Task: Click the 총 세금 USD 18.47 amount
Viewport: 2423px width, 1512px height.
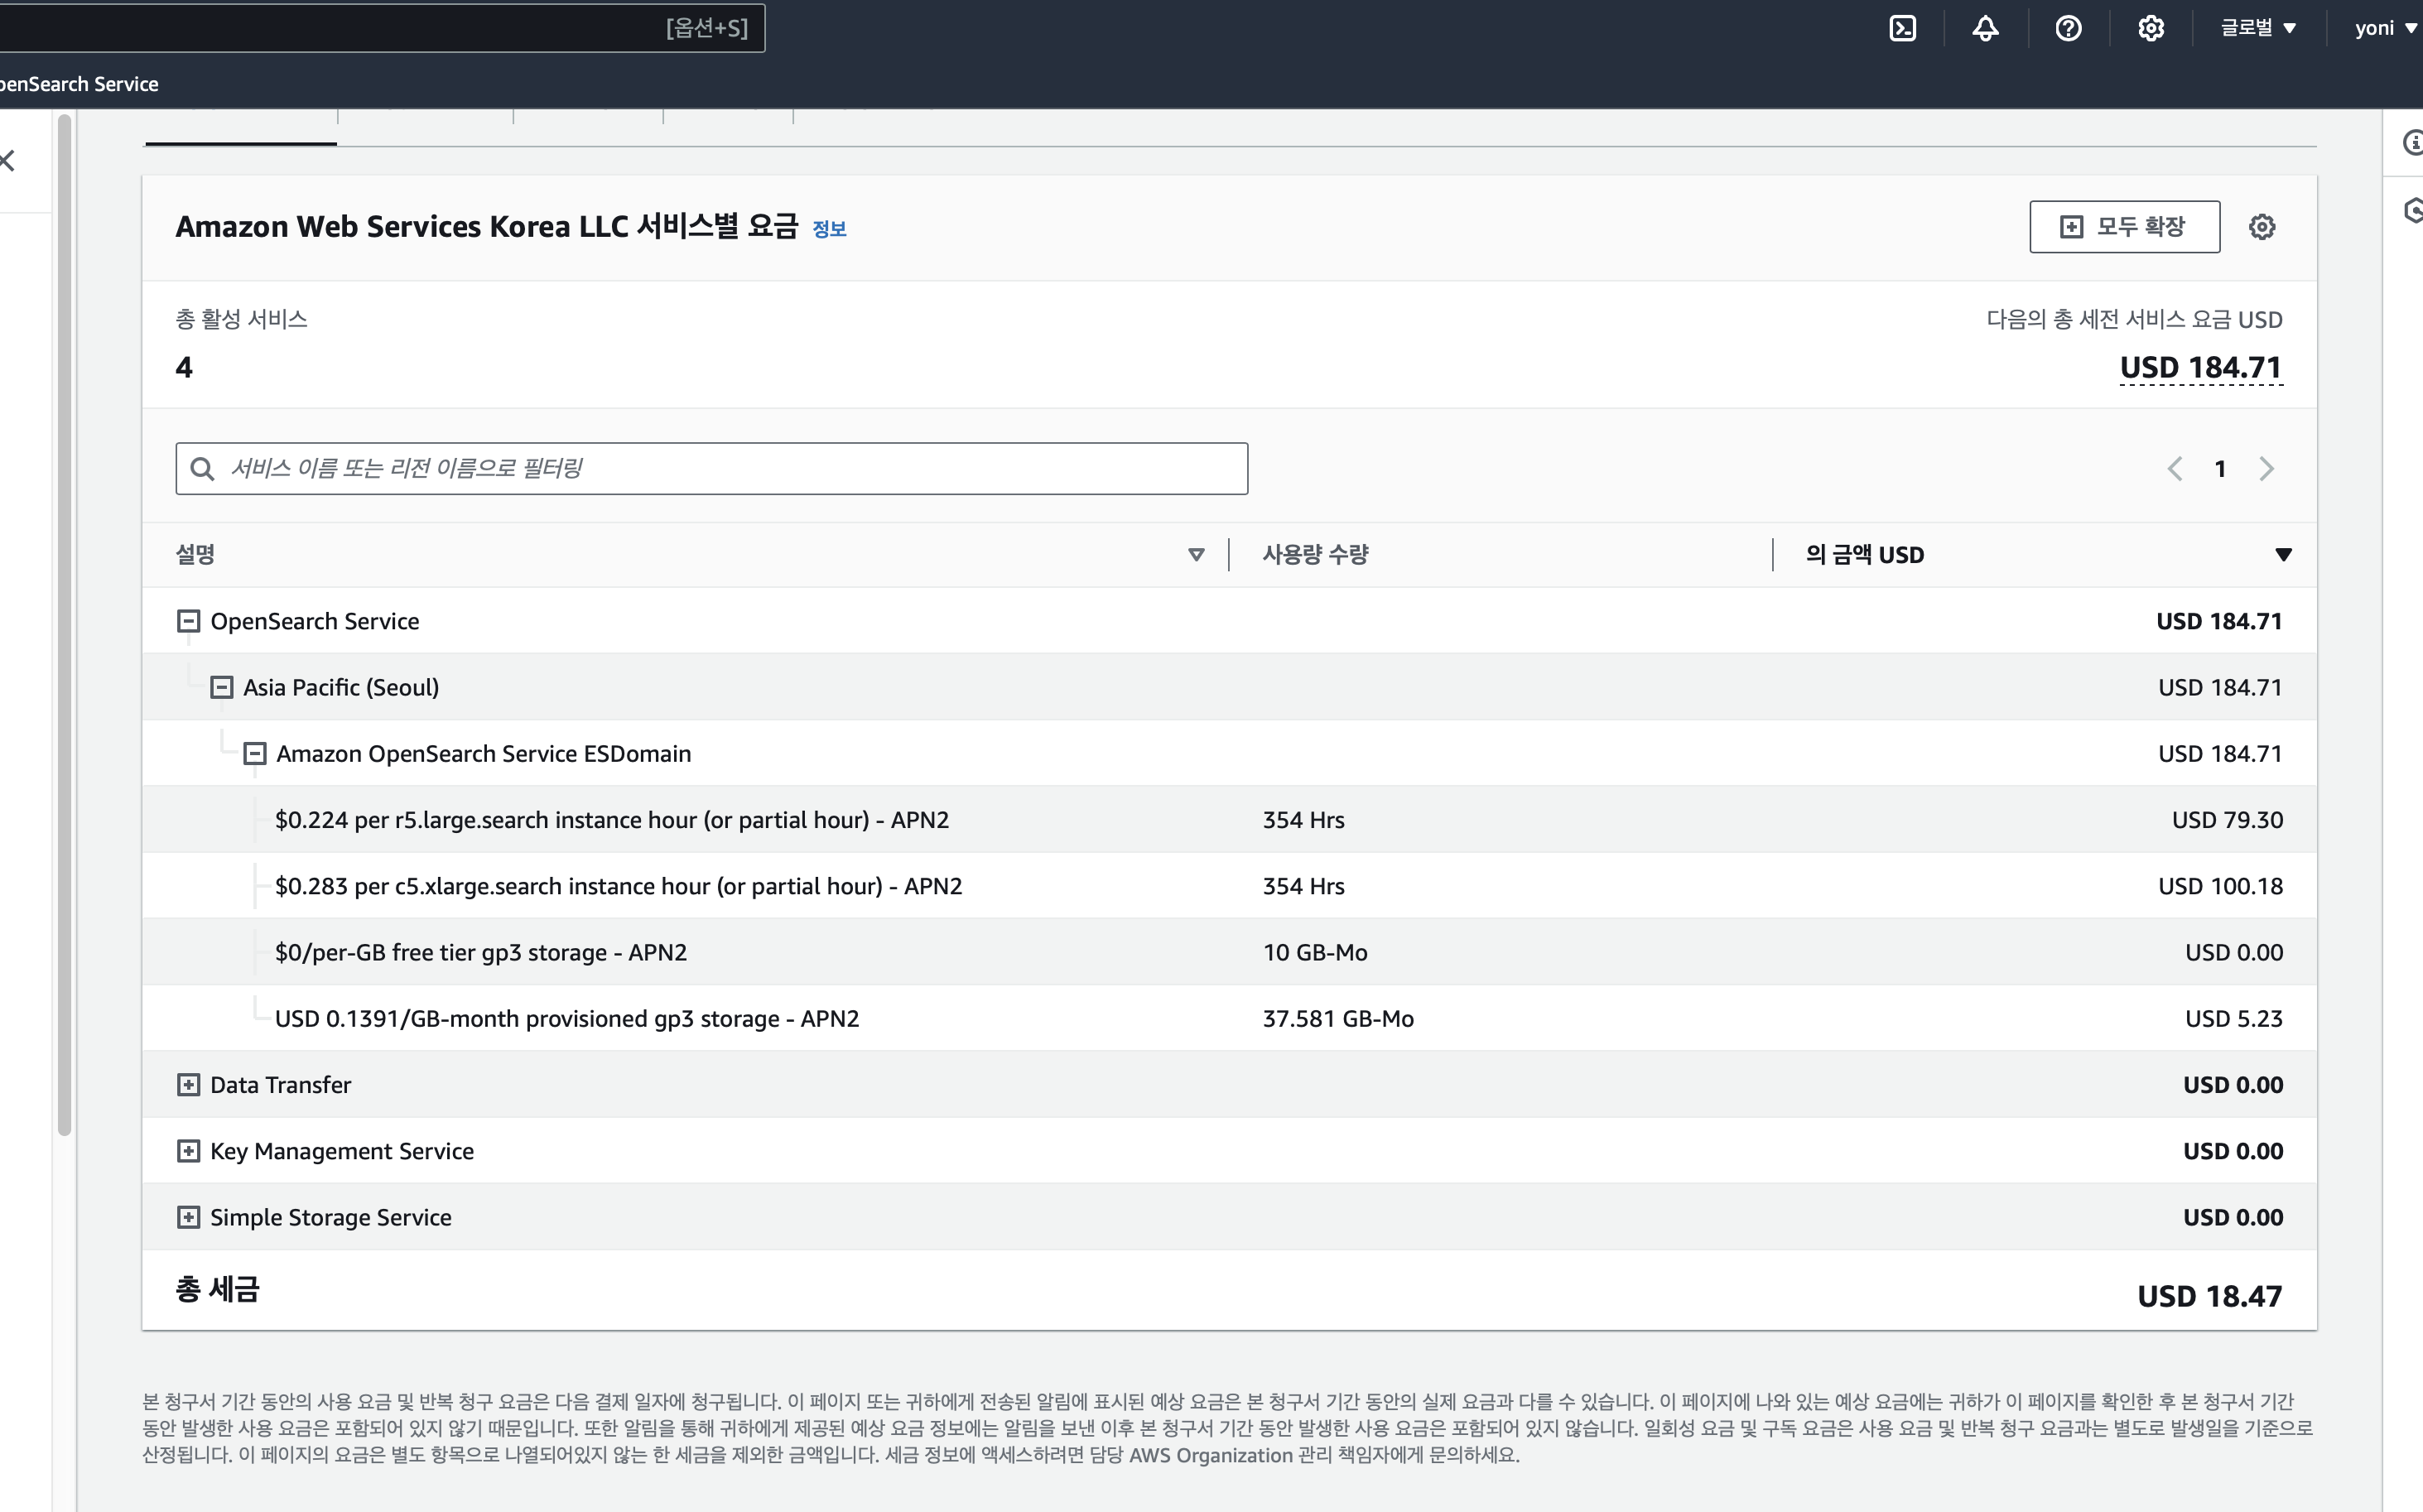Action: [2209, 1296]
